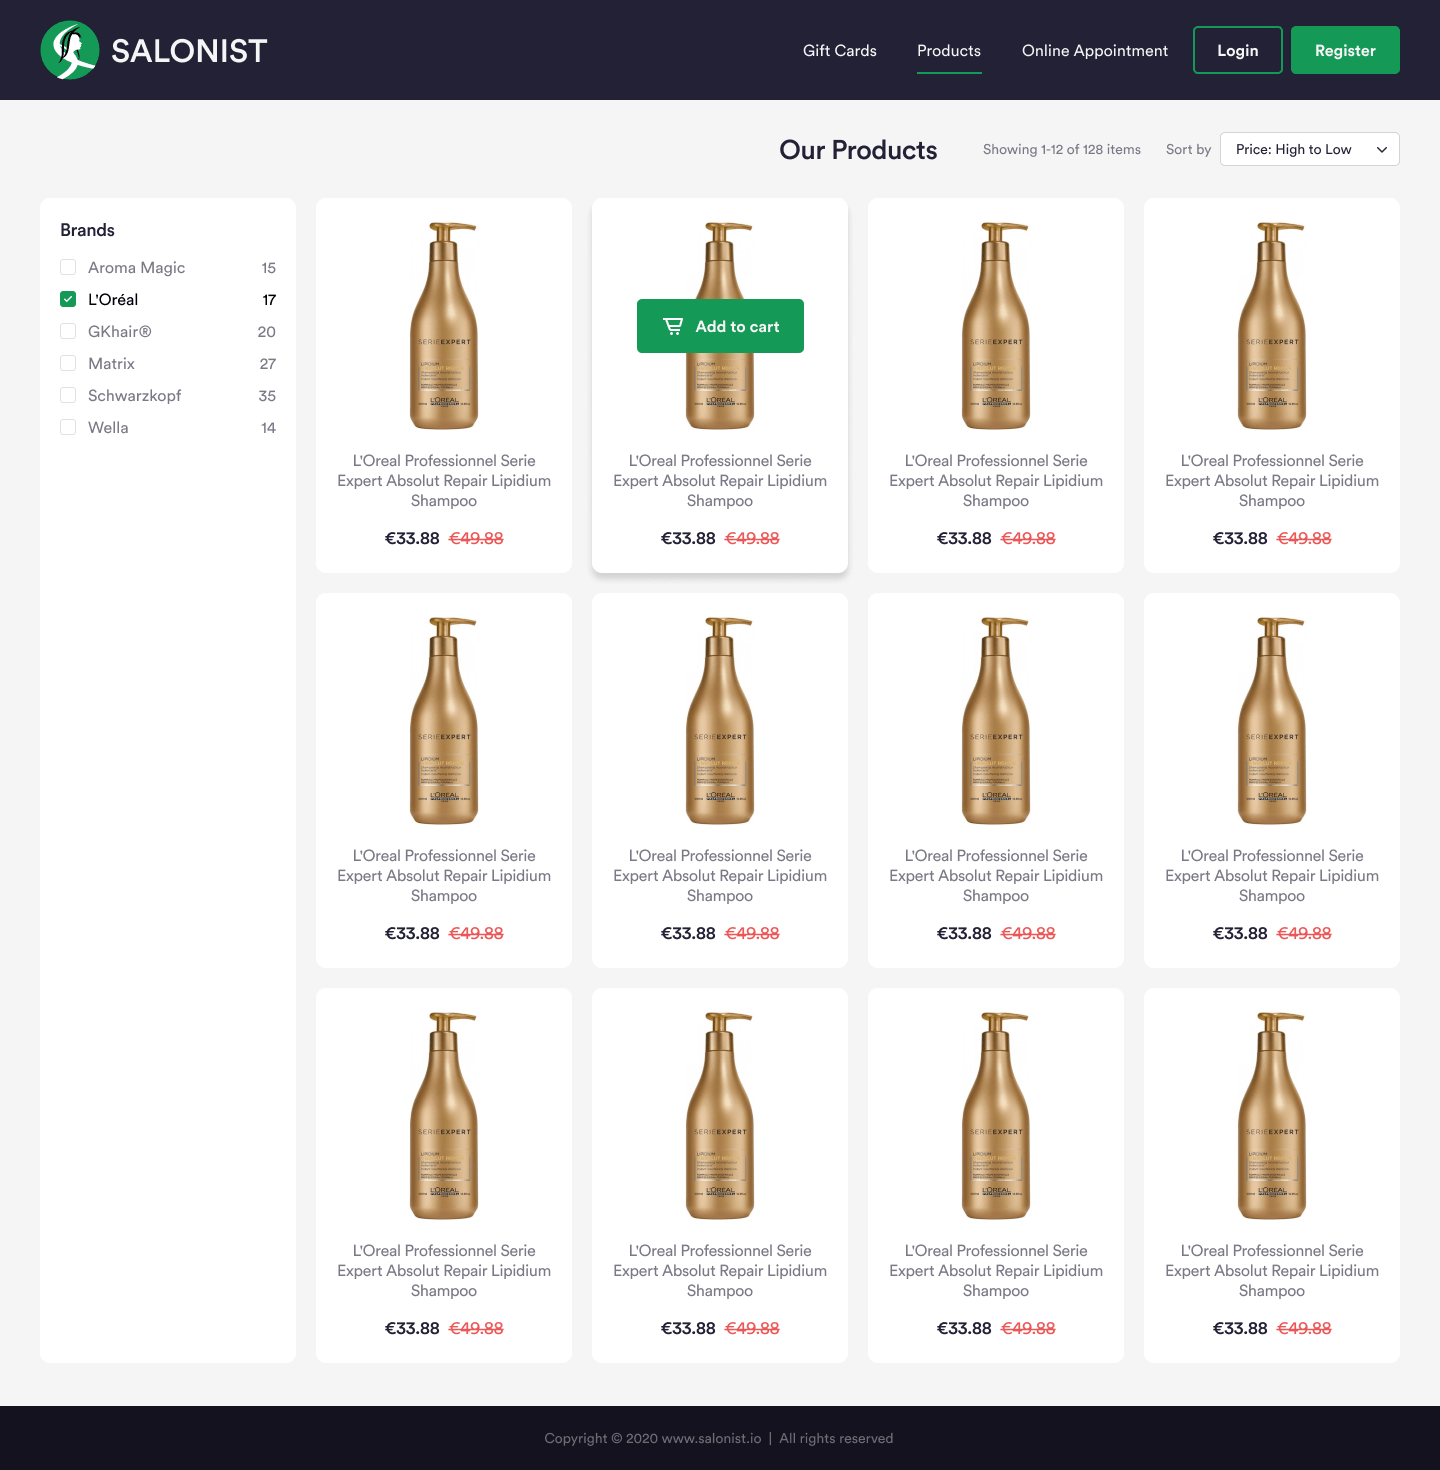
Task: Go to Online Appointment
Action: click(1095, 50)
